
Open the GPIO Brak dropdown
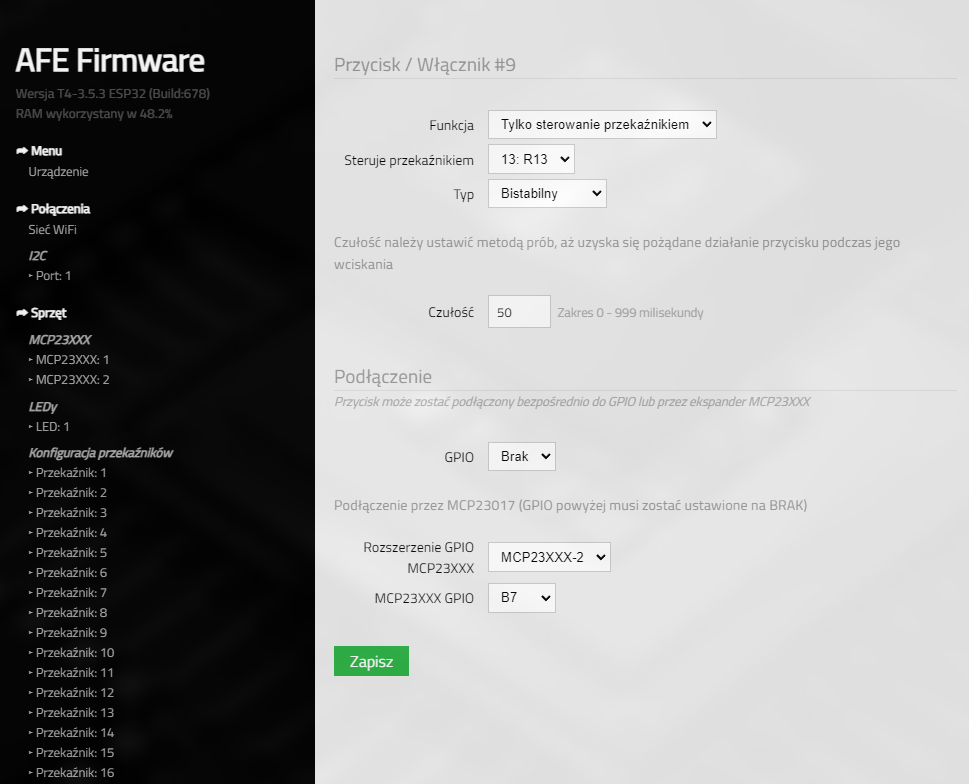pos(522,457)
